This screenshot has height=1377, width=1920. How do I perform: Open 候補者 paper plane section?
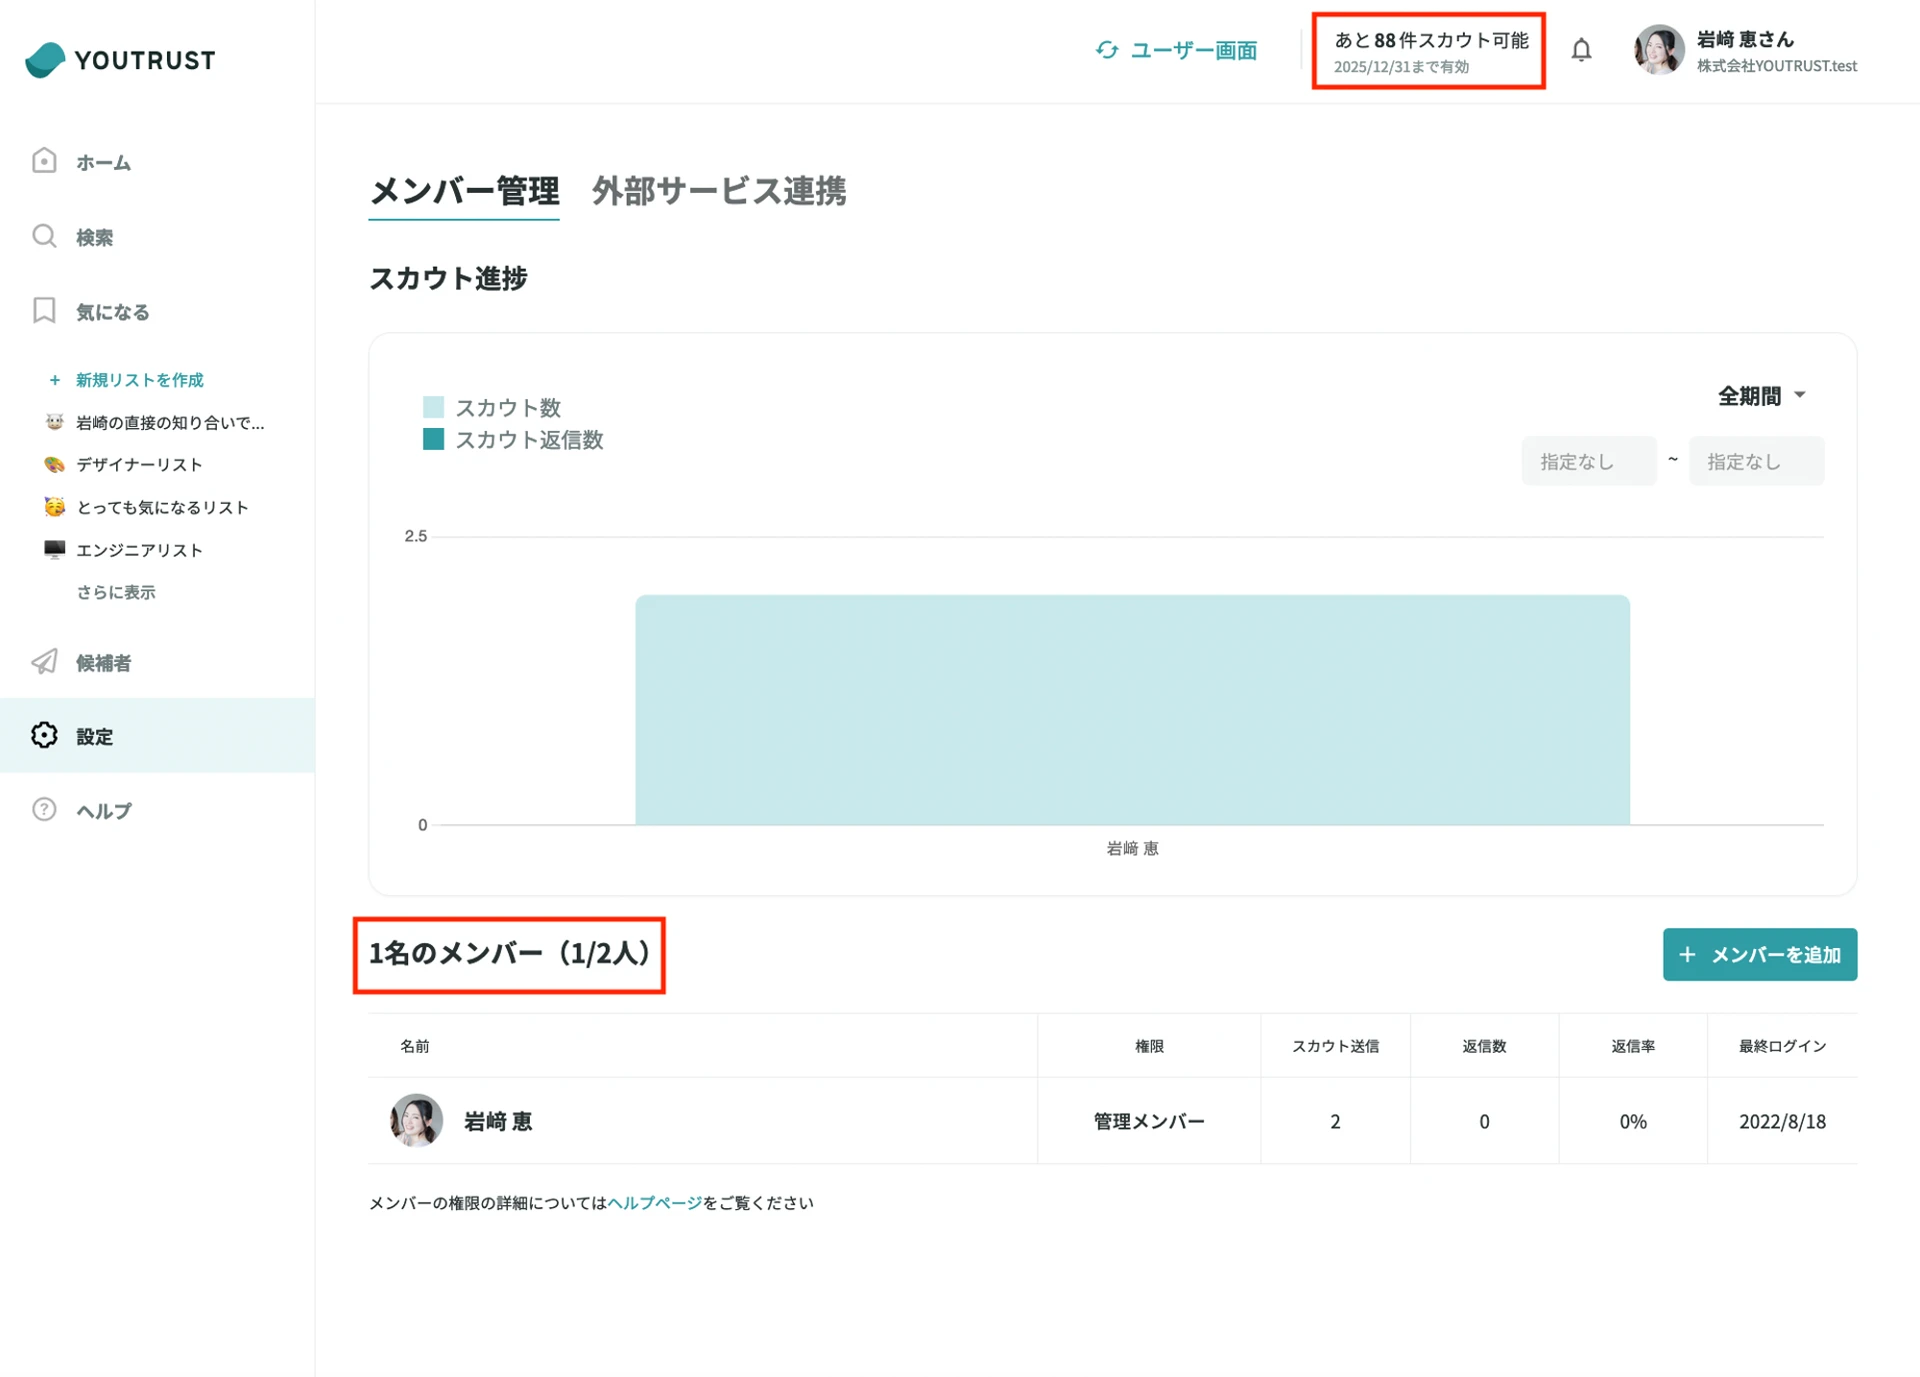click(x=103, y=663)
